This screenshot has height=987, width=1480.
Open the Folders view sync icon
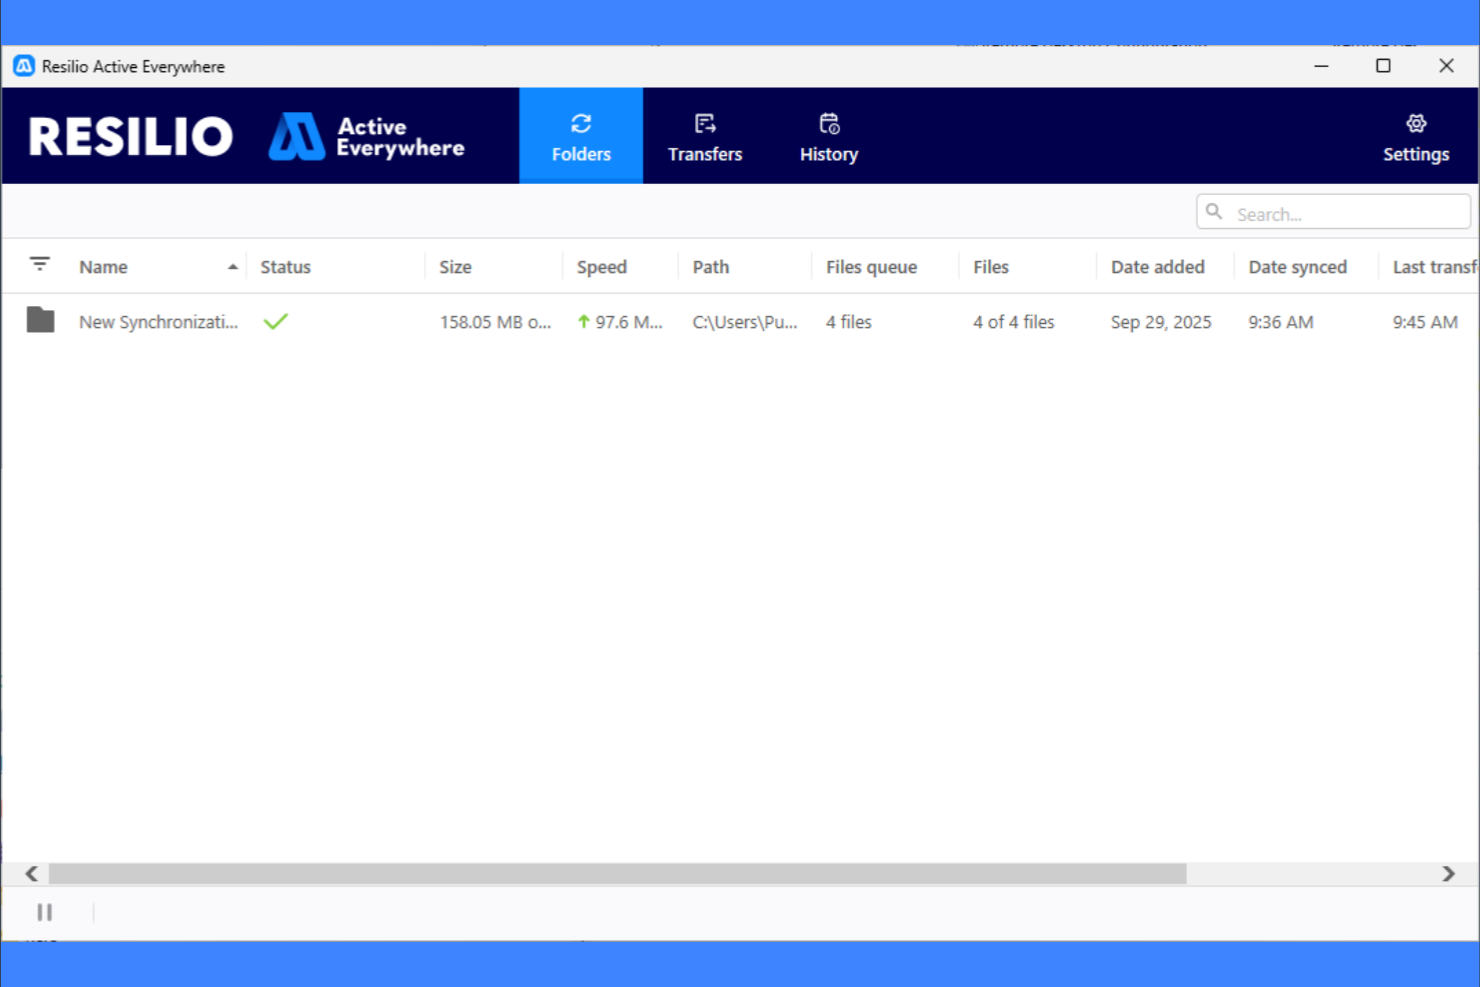[581, 122]
